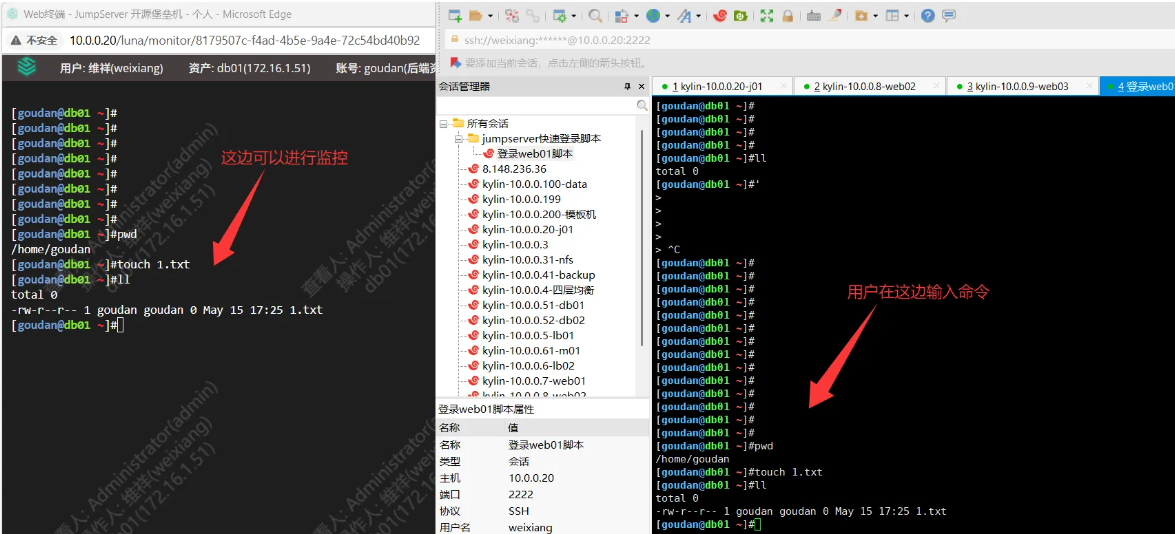Screen dimensions: 1175x534
Task: Switch to tab 4 登录web0
Action: (1139, 86)
